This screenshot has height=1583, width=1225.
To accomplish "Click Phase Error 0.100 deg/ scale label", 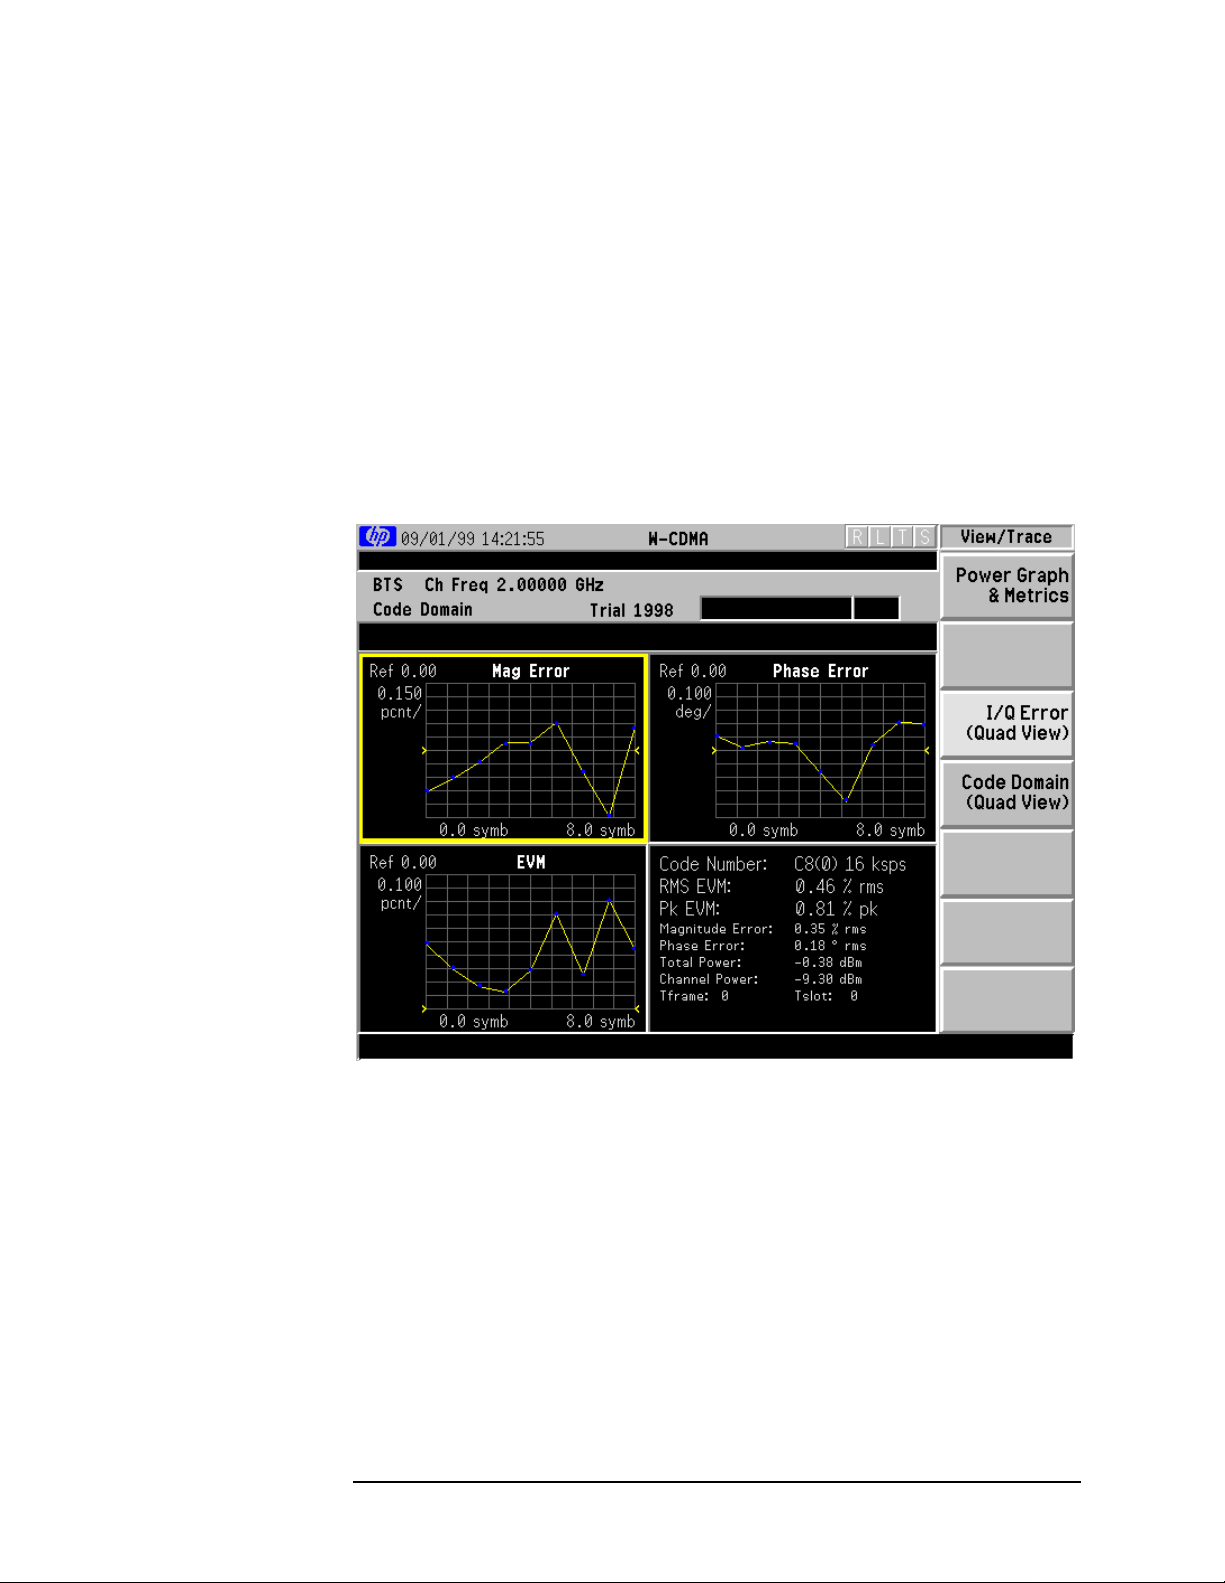I will 690,702.
